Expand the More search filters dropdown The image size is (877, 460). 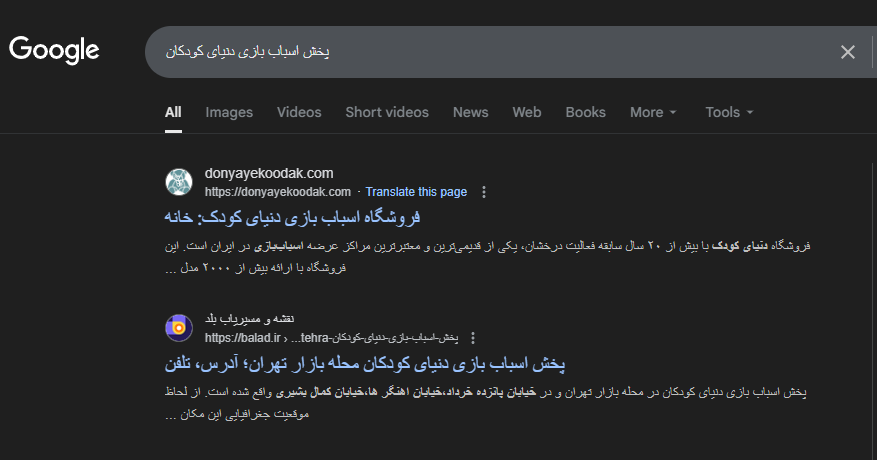click(653, 112)
